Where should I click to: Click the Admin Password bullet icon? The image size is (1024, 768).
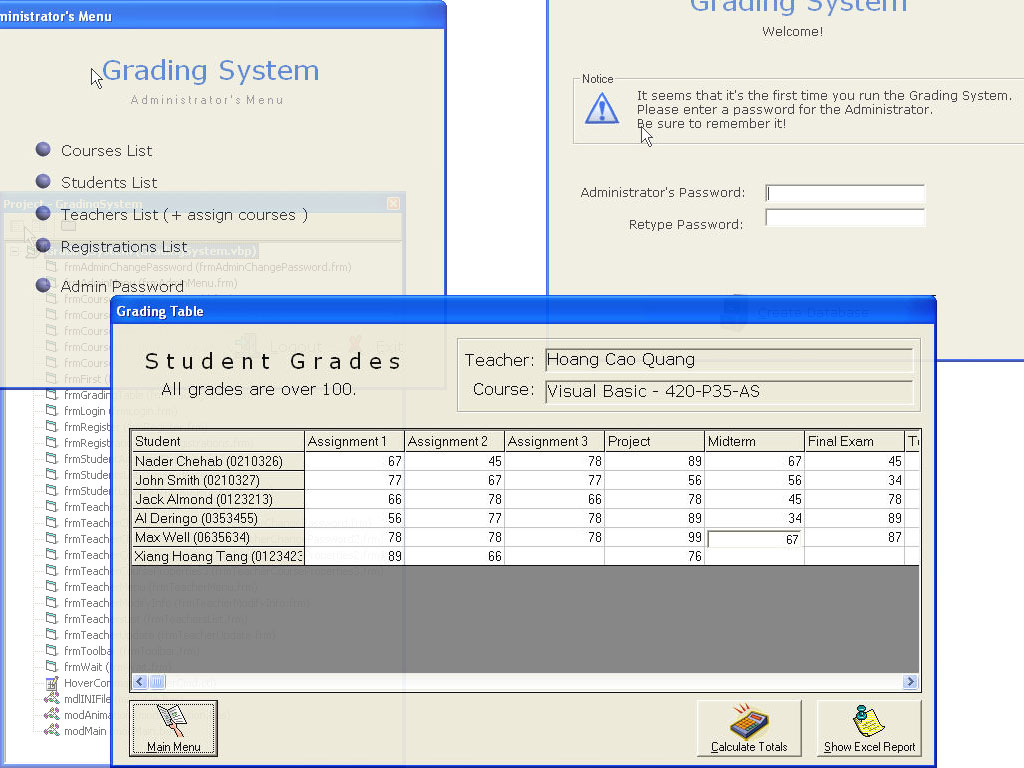point(43,285)
